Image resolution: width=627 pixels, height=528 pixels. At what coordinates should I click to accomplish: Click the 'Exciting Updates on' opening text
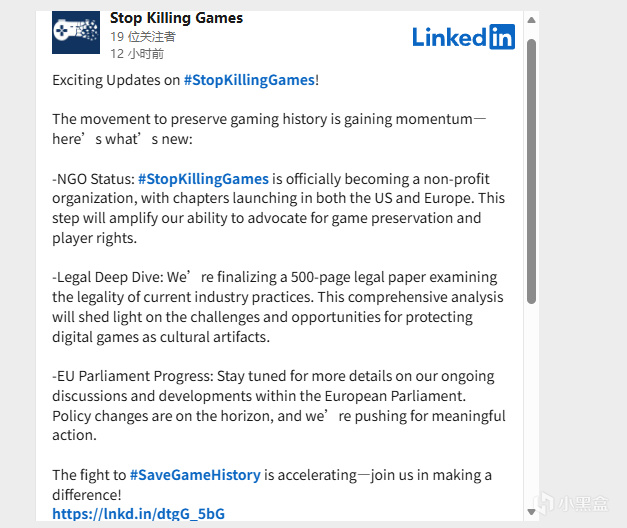tap(116, 79)
